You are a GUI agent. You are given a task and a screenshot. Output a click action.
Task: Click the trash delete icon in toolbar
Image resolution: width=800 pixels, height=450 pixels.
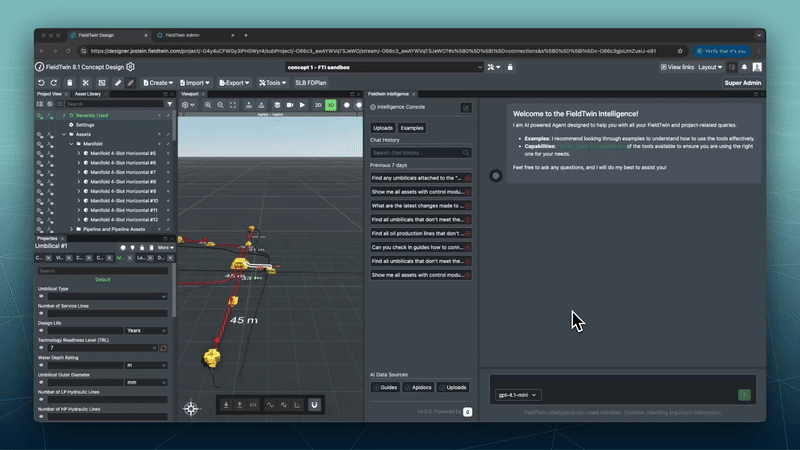coord(69,83)
